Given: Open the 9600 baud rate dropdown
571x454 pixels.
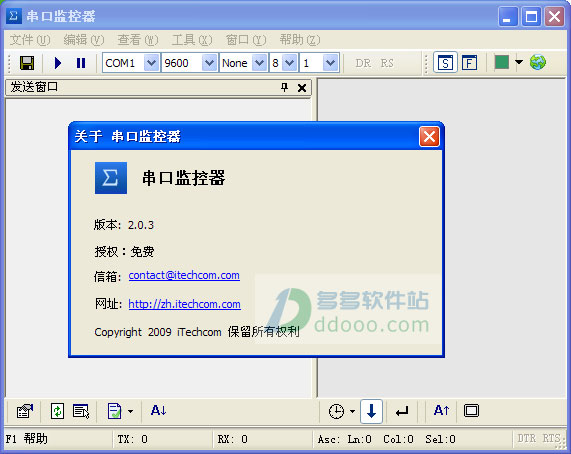Looking at the screenshot, I should click(209, 63).
